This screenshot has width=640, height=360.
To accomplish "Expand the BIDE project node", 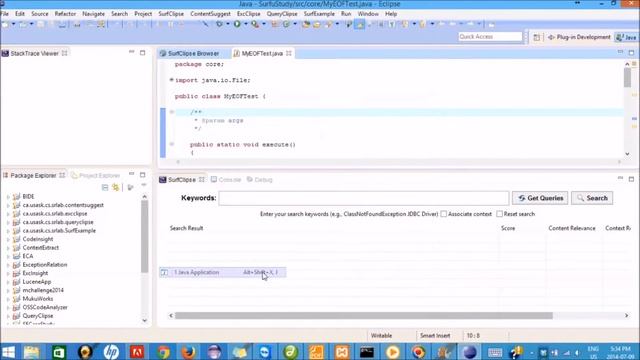I will pos(8,197).
